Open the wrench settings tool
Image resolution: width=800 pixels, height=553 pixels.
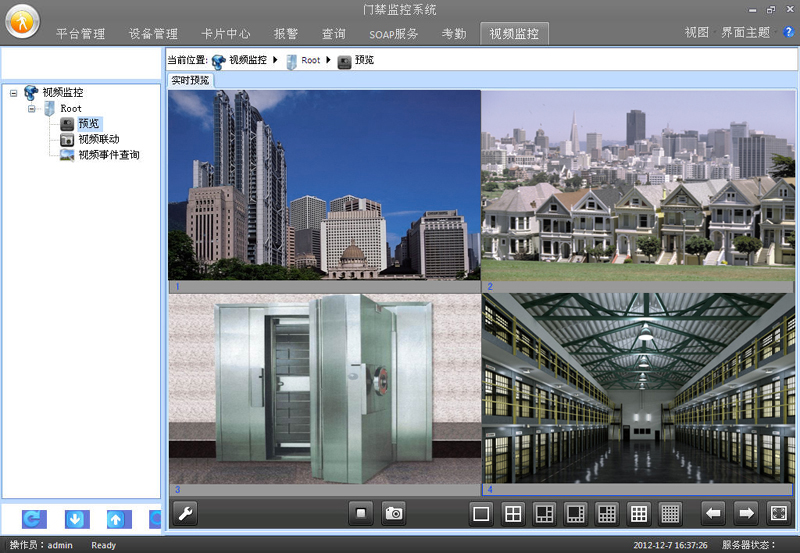[x=184, y=514]
